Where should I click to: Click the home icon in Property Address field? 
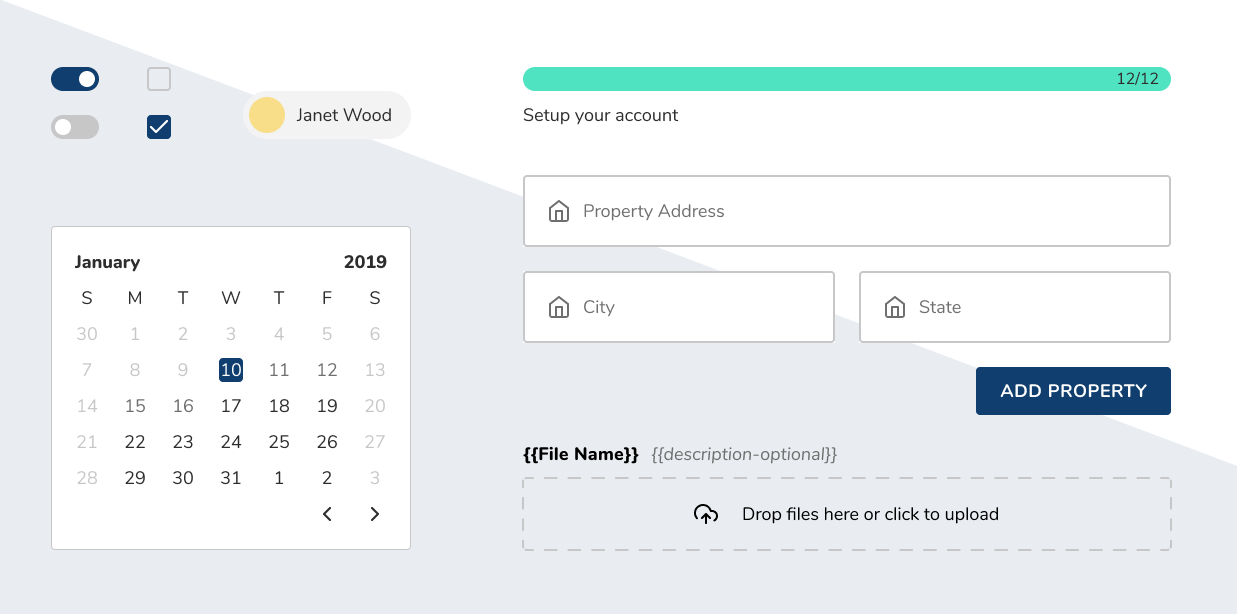[x=559, y=211]
